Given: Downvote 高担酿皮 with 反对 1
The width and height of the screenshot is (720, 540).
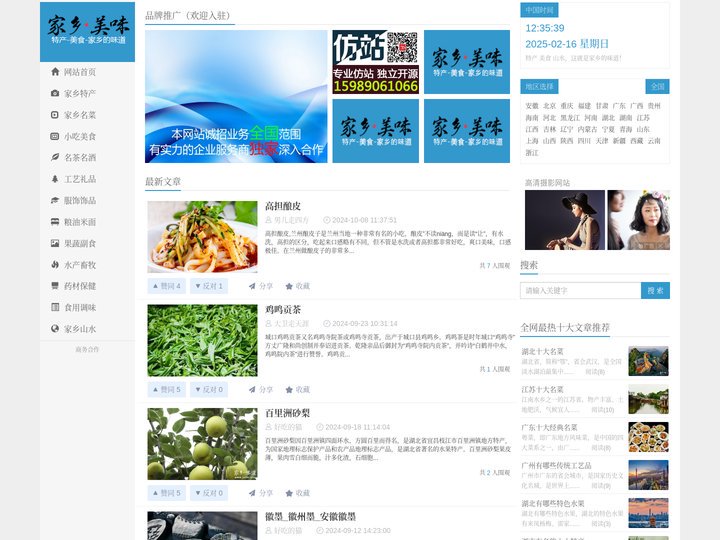Looking at the screenshot, I should 209,286.
